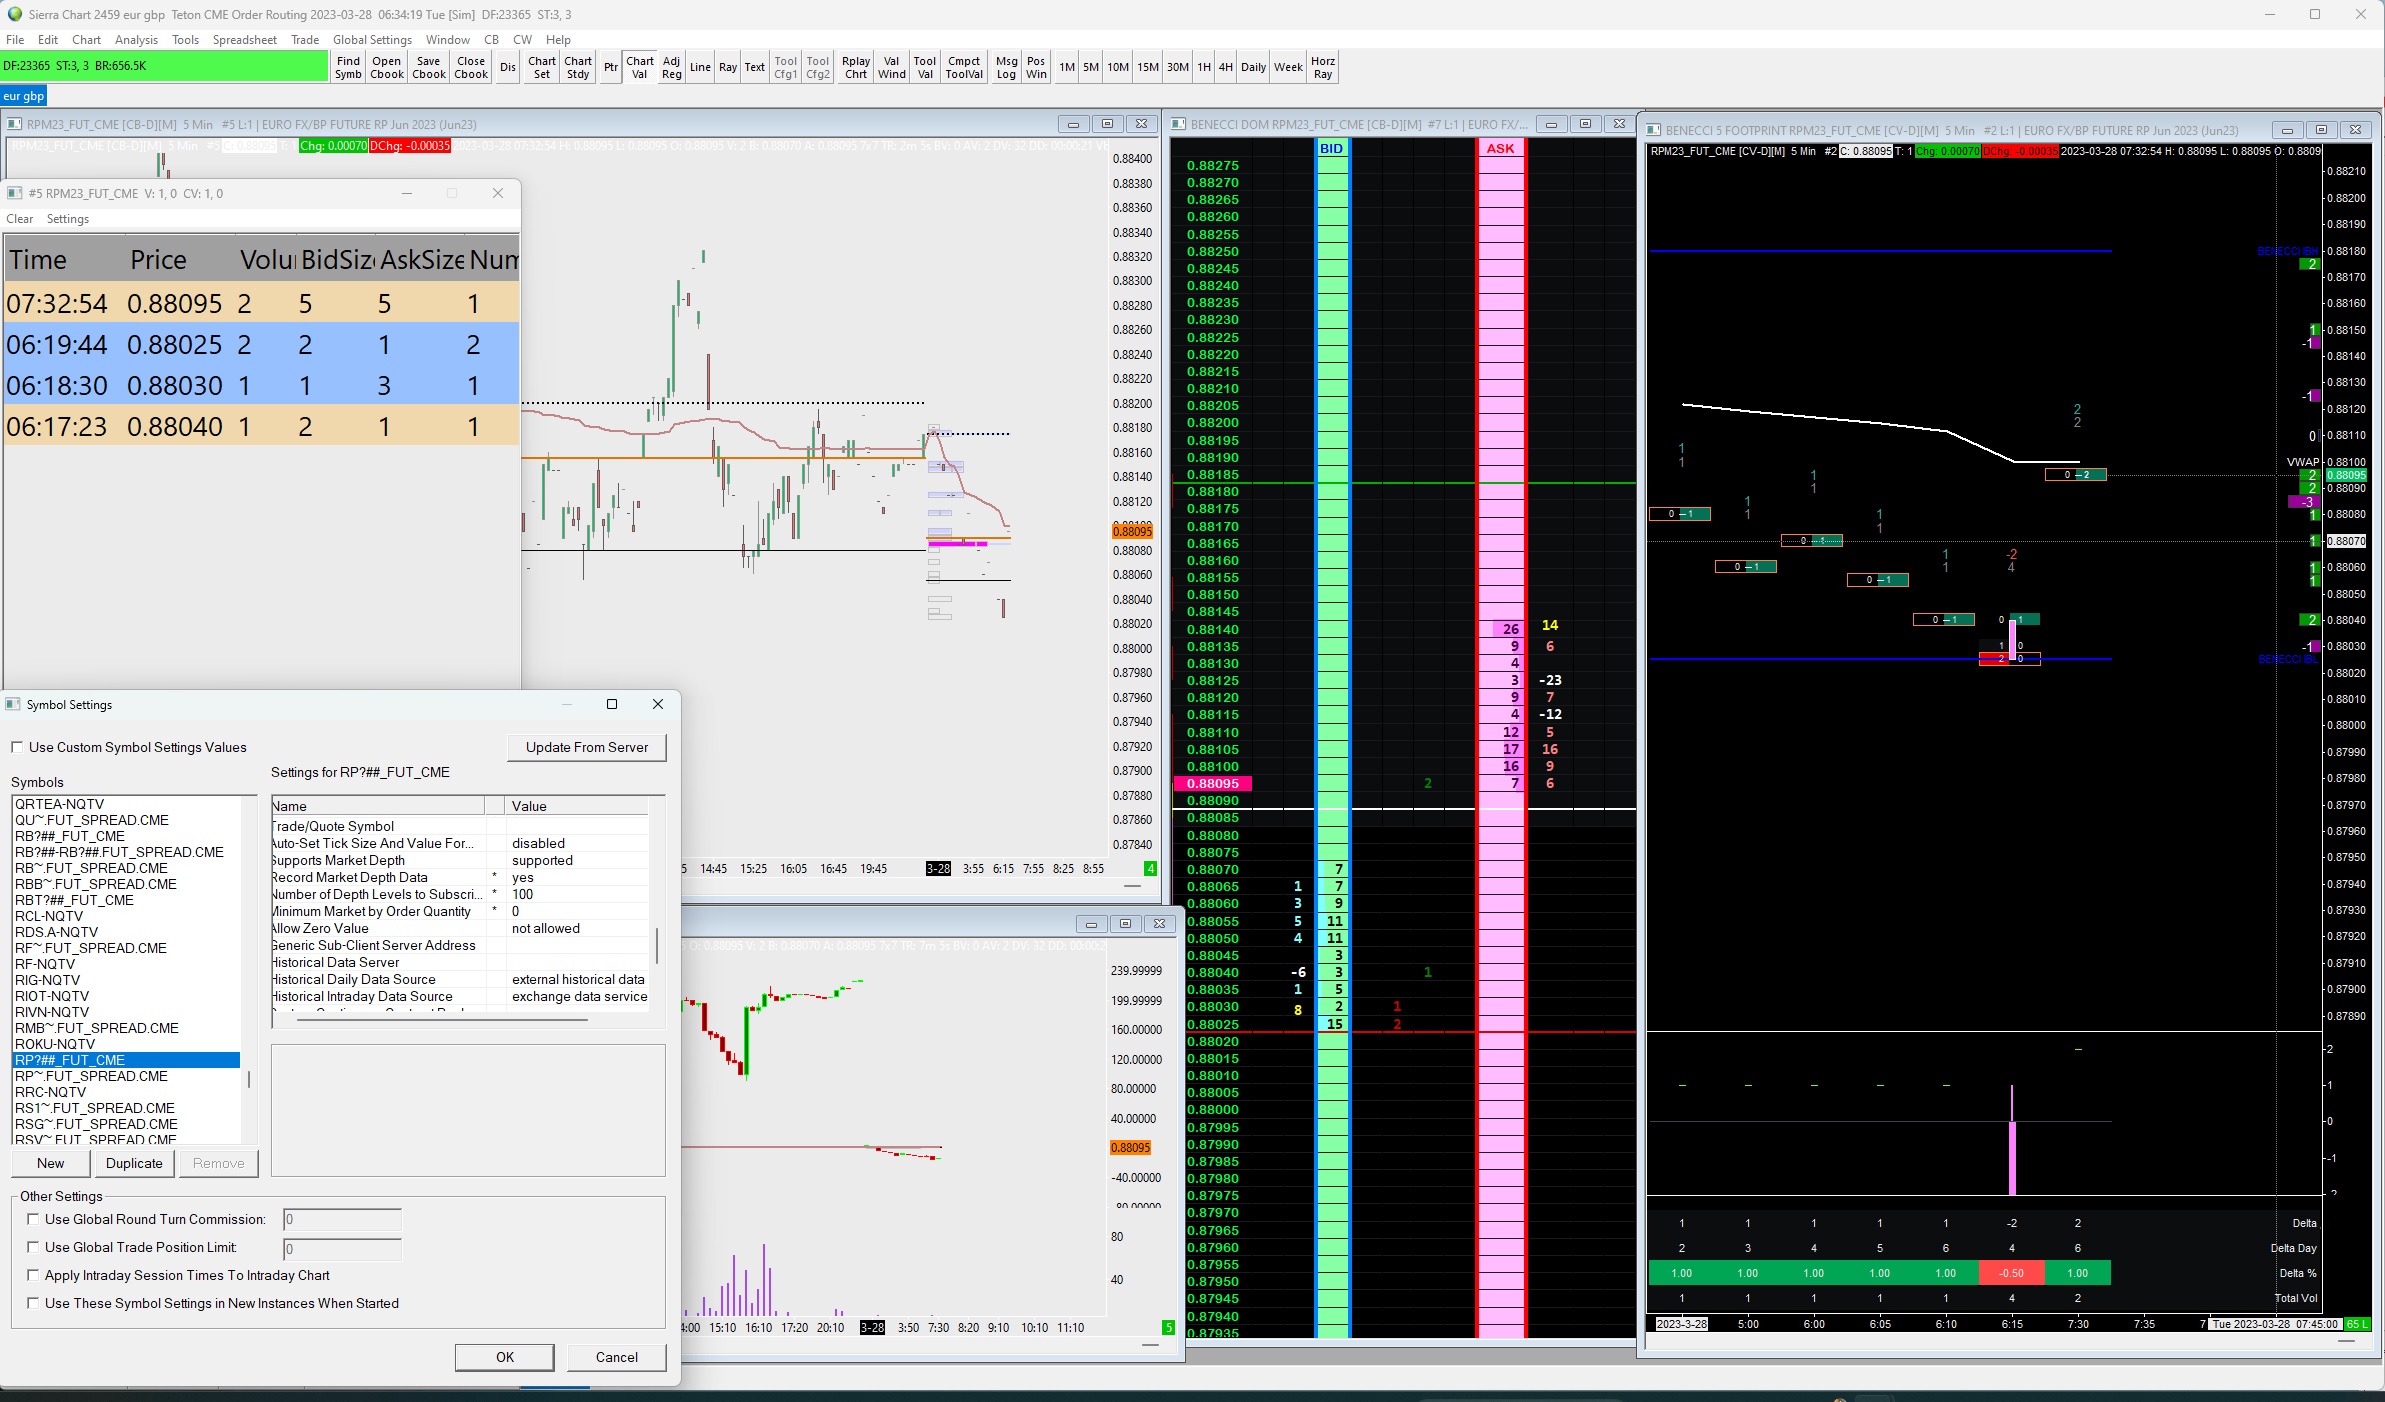Select the Ray drawing tool
The width and height of the screenshot is (2385, 1402).
pos(727,67)
